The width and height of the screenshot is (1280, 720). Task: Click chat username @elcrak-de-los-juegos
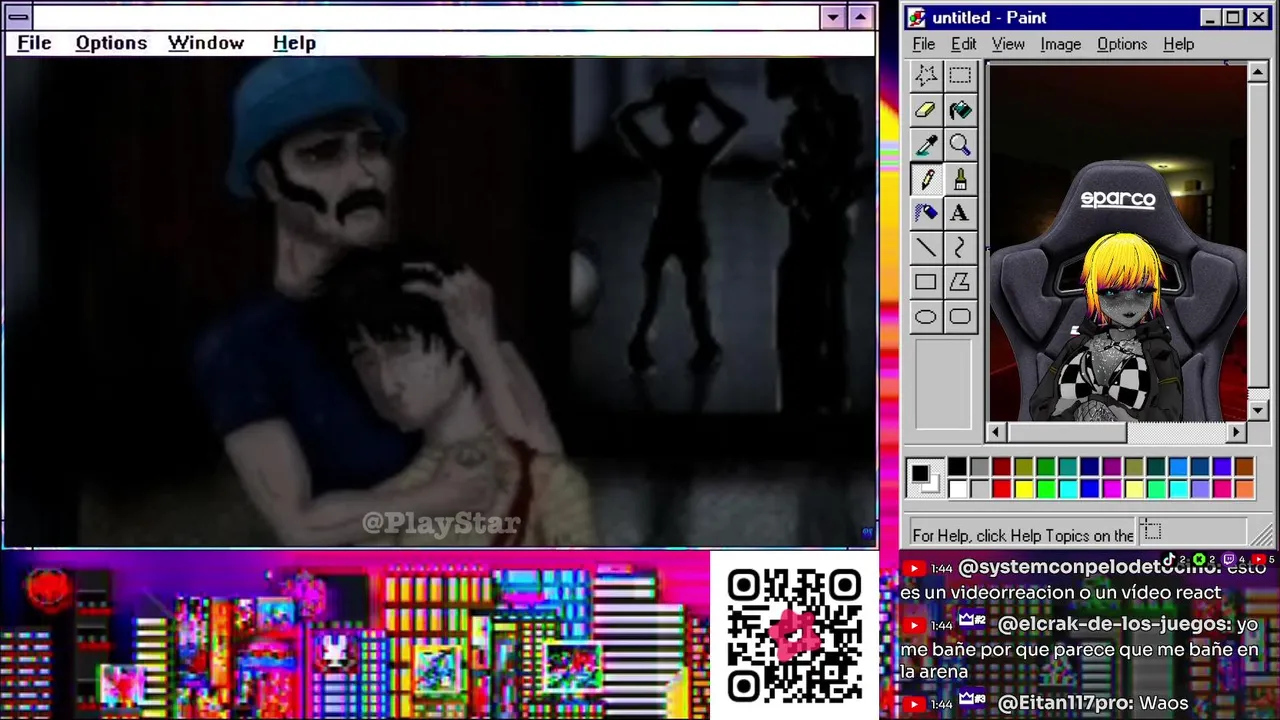tap(1113, 624)
